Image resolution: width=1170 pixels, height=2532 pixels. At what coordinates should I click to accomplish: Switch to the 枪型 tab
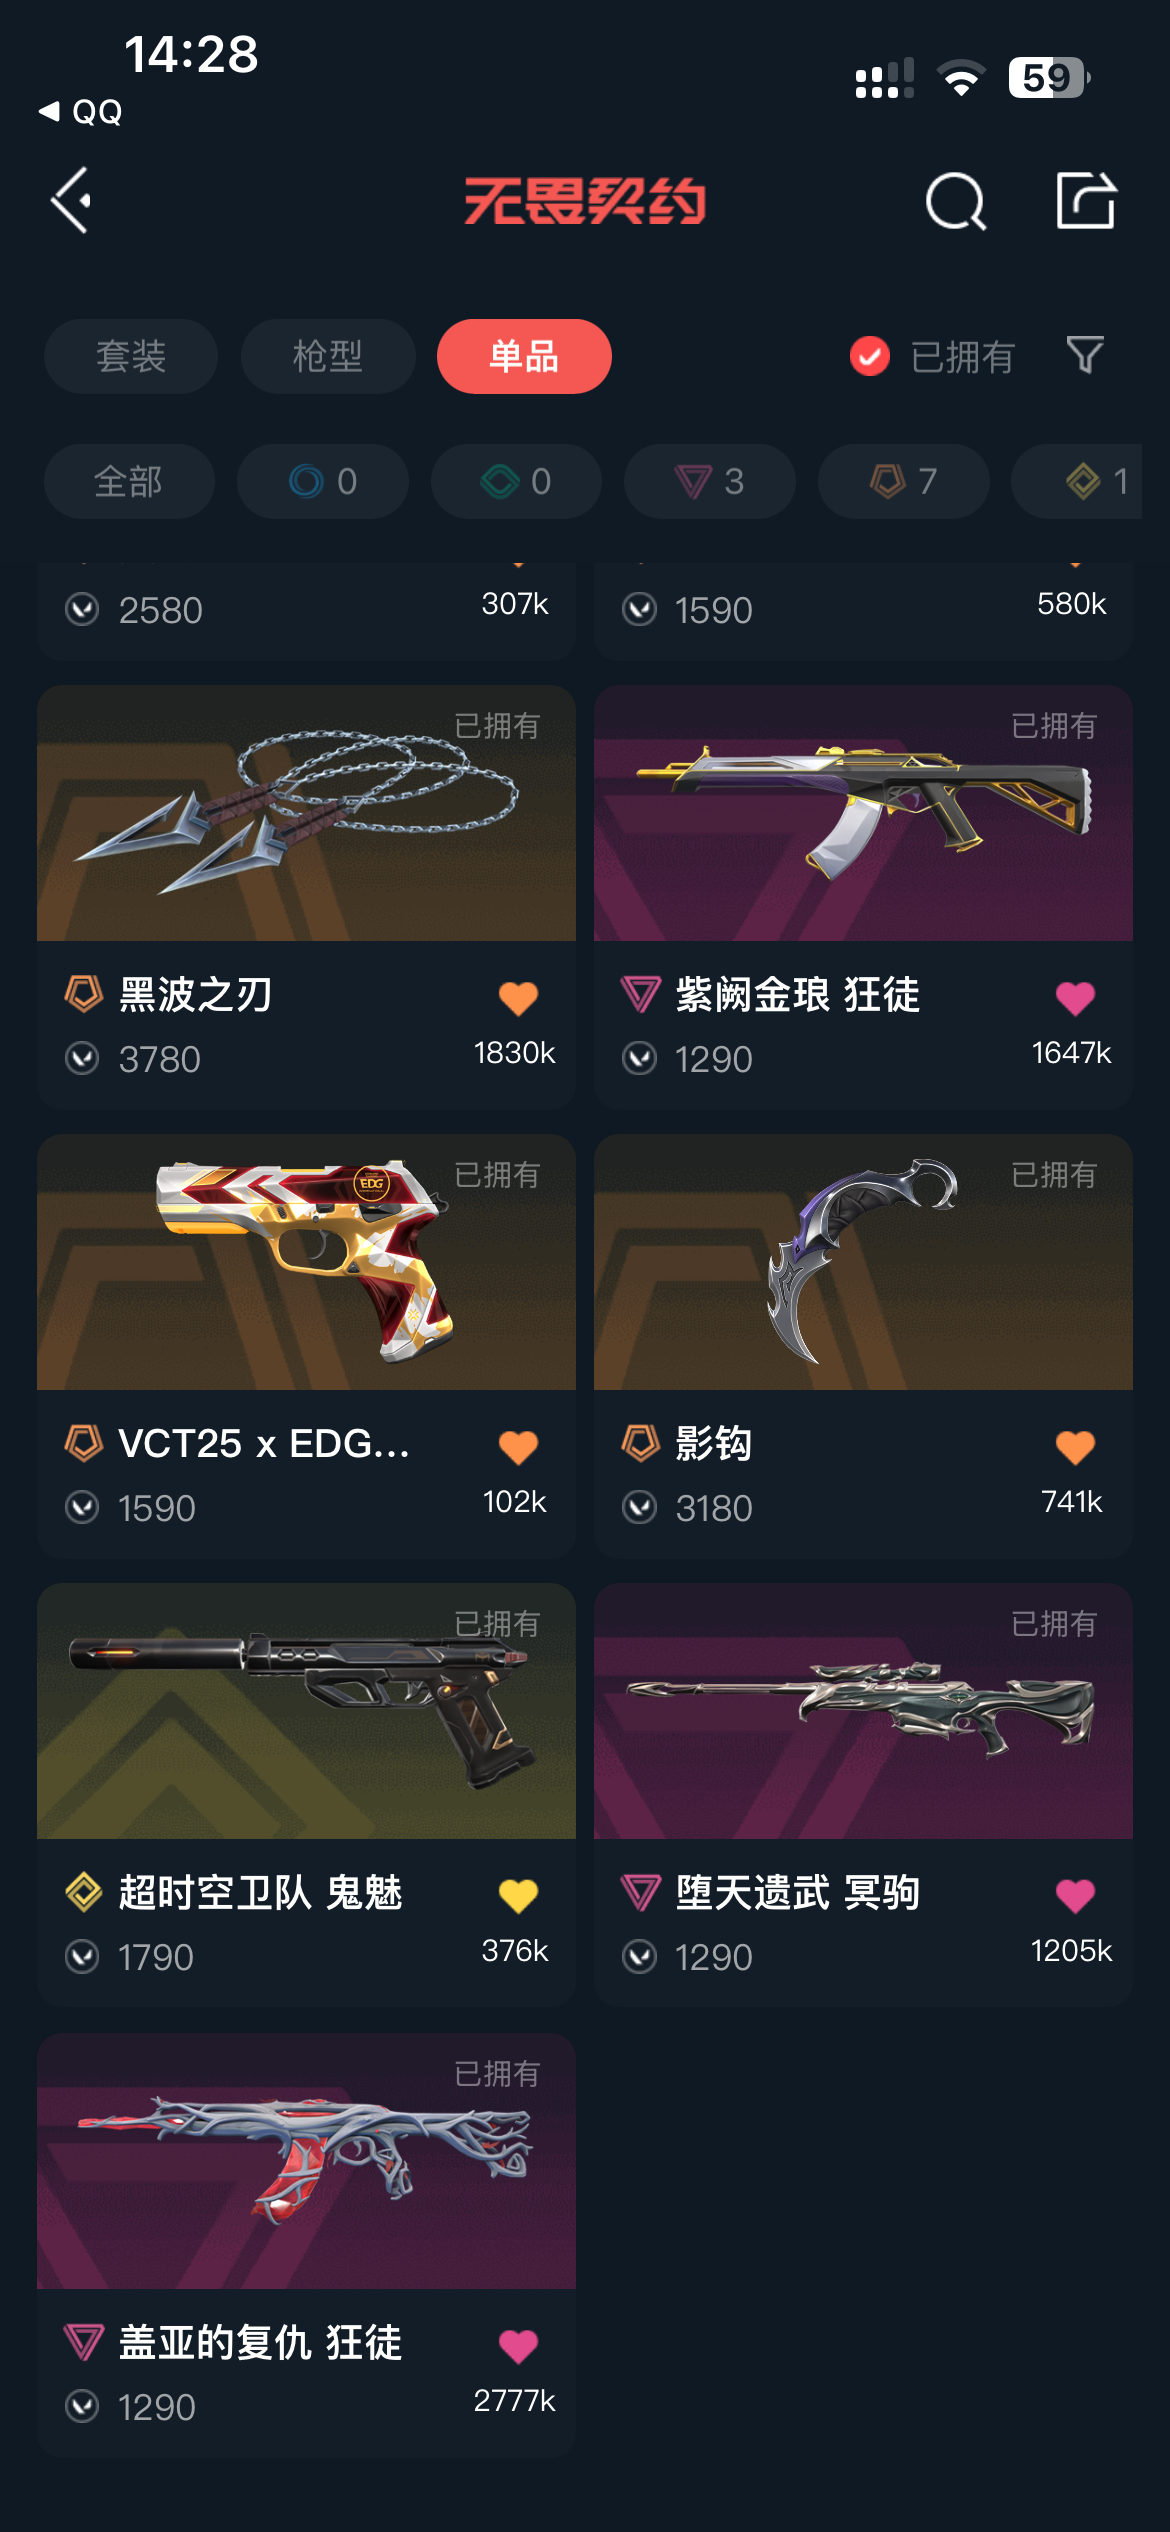click(x=328, y=356)
